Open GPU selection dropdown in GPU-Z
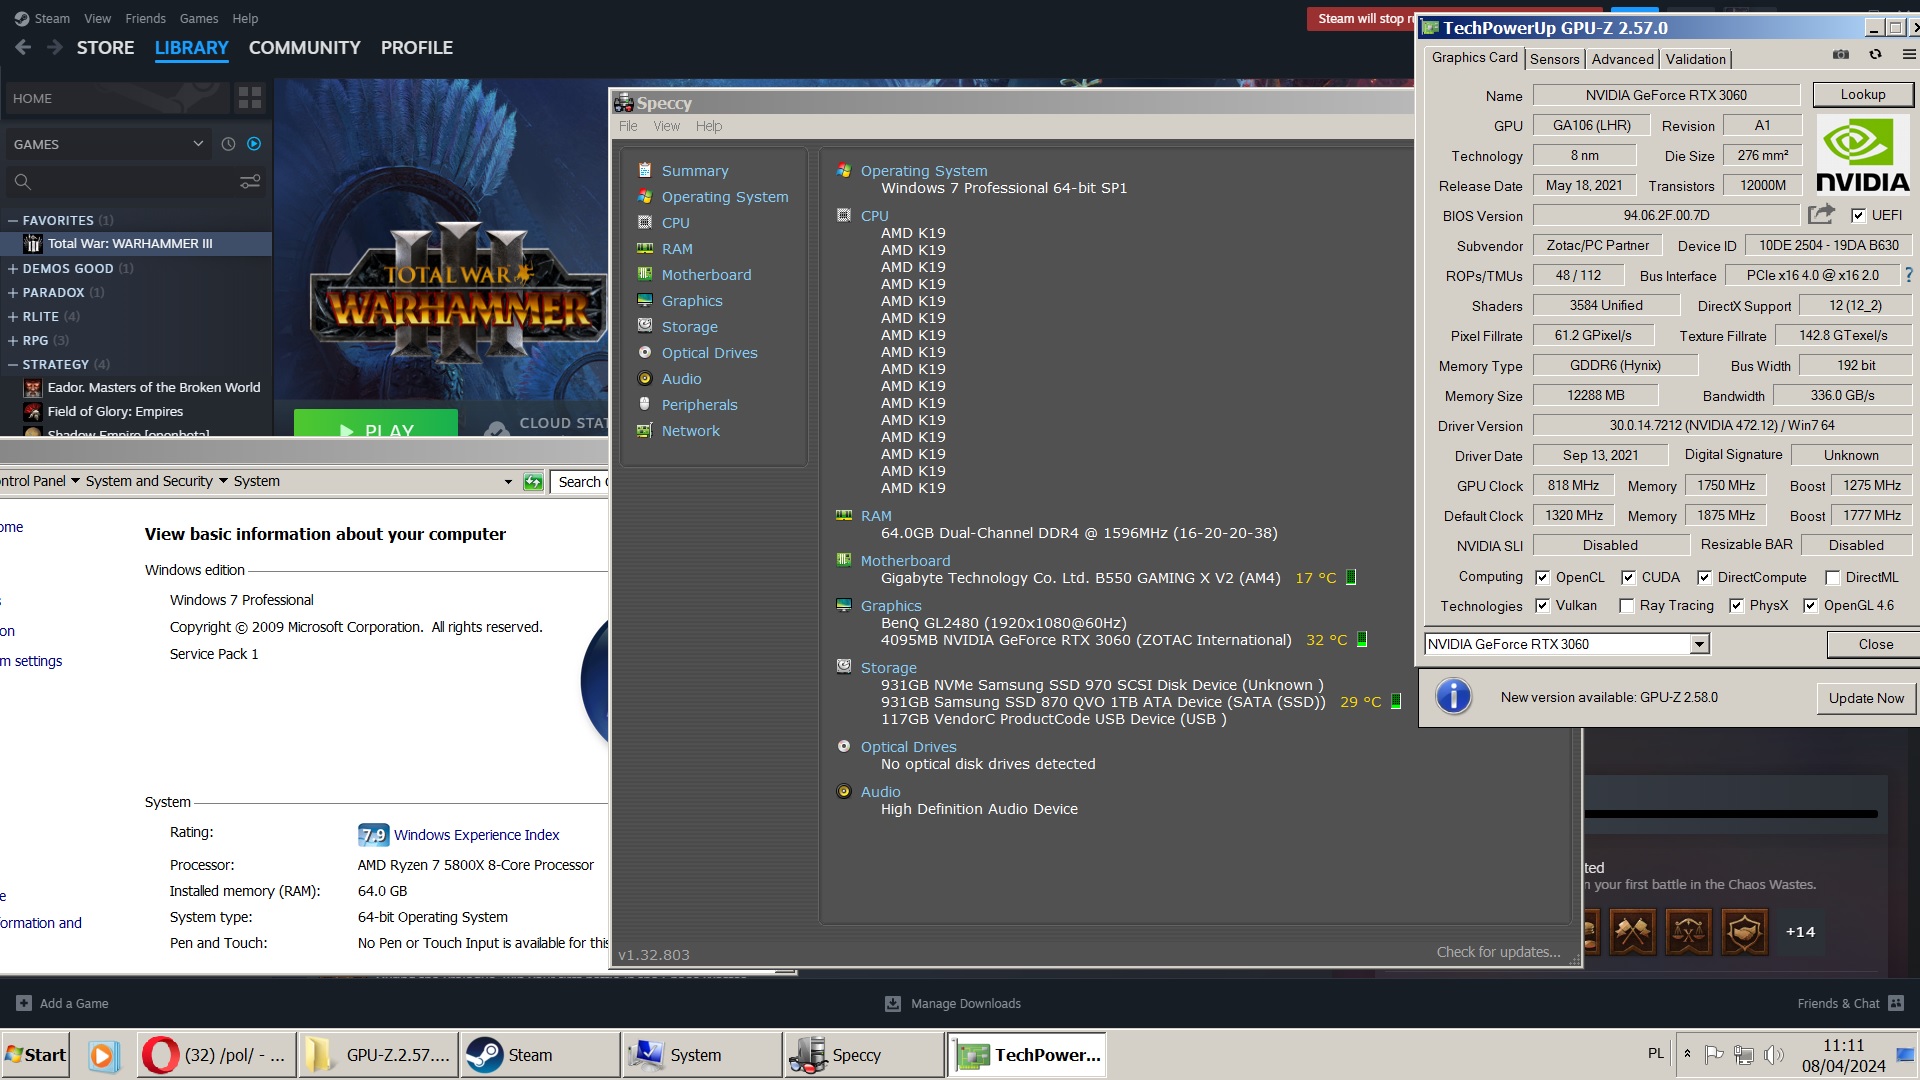Image resolution: width=1920 pixels, height=1080 pixels. coord(1699,645)
